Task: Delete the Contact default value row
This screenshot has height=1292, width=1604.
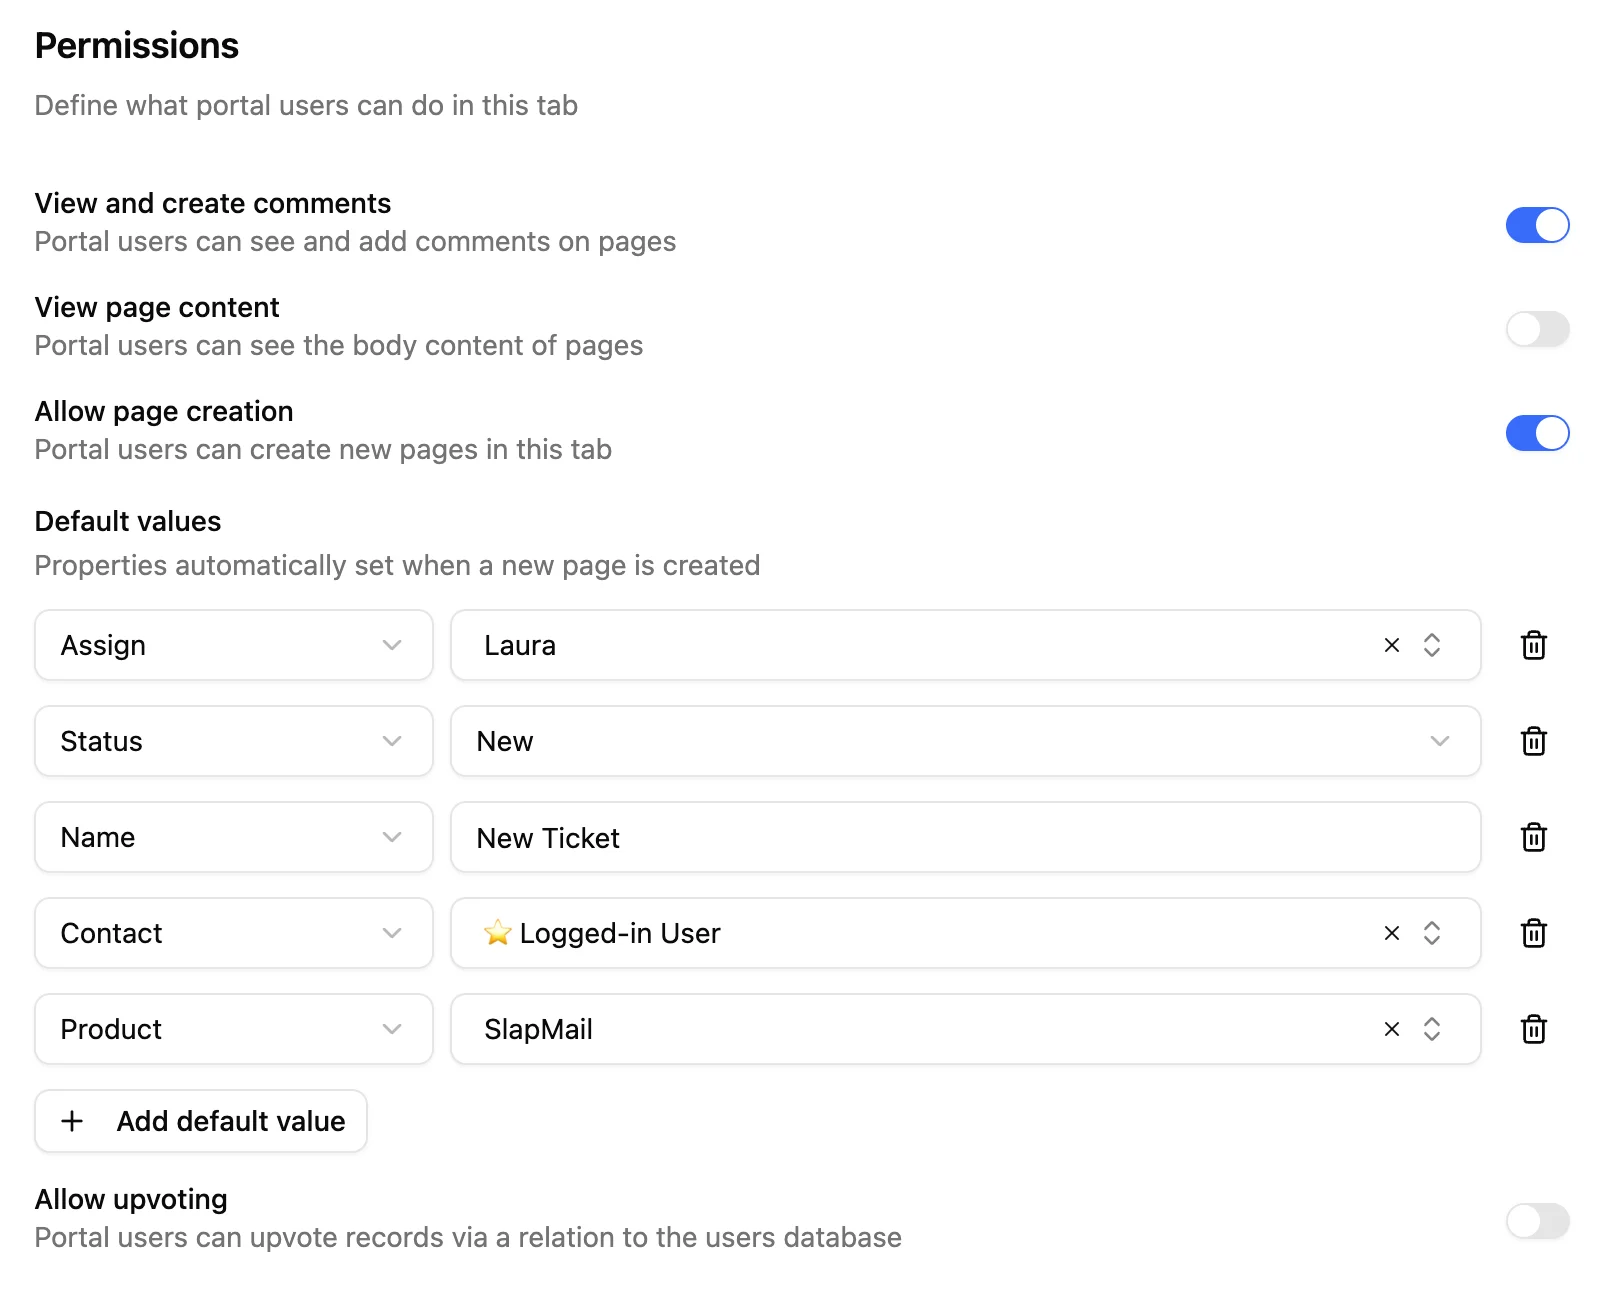Action: [x=1533, y=933]
